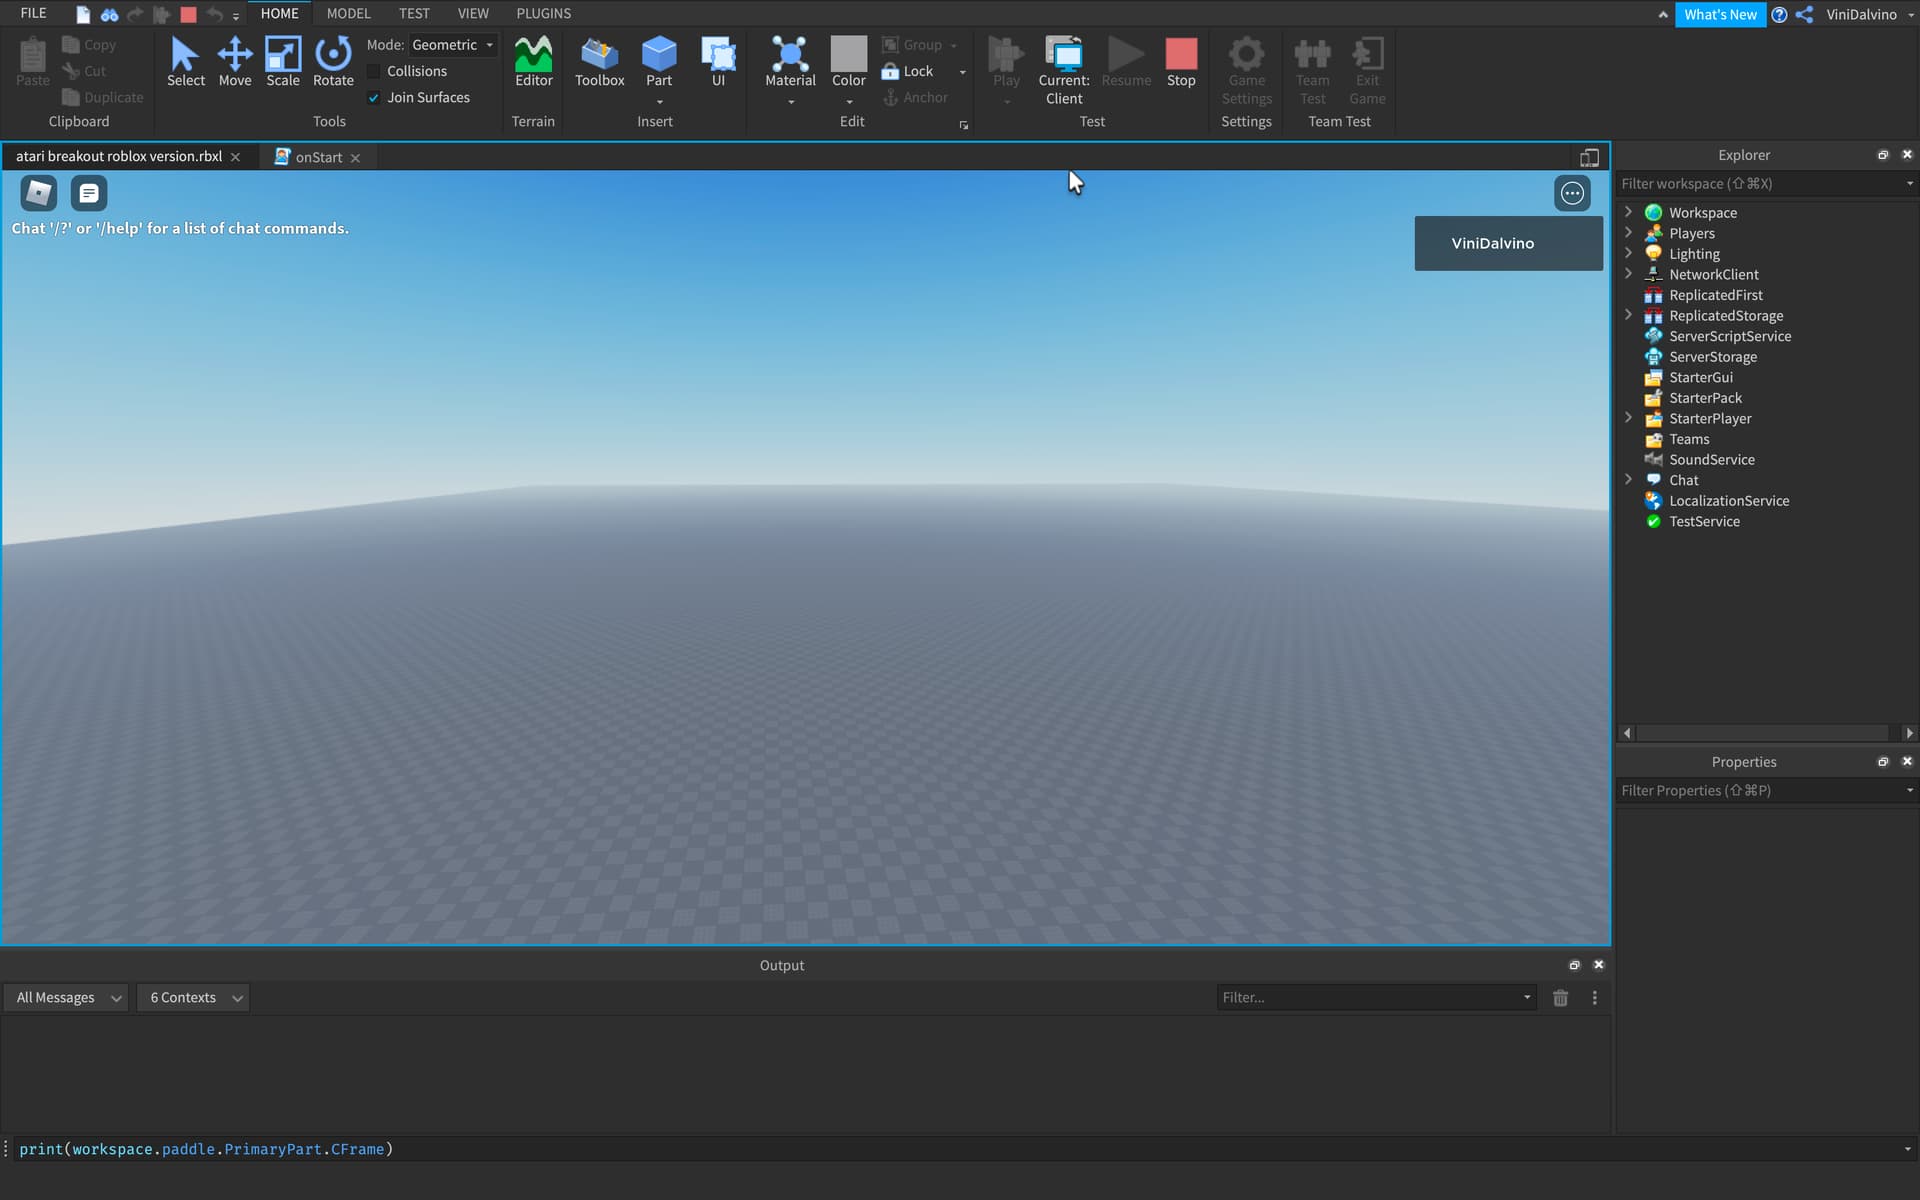
Task: Disable the Join Surfaces checkbox
Action: pos(373,97)
